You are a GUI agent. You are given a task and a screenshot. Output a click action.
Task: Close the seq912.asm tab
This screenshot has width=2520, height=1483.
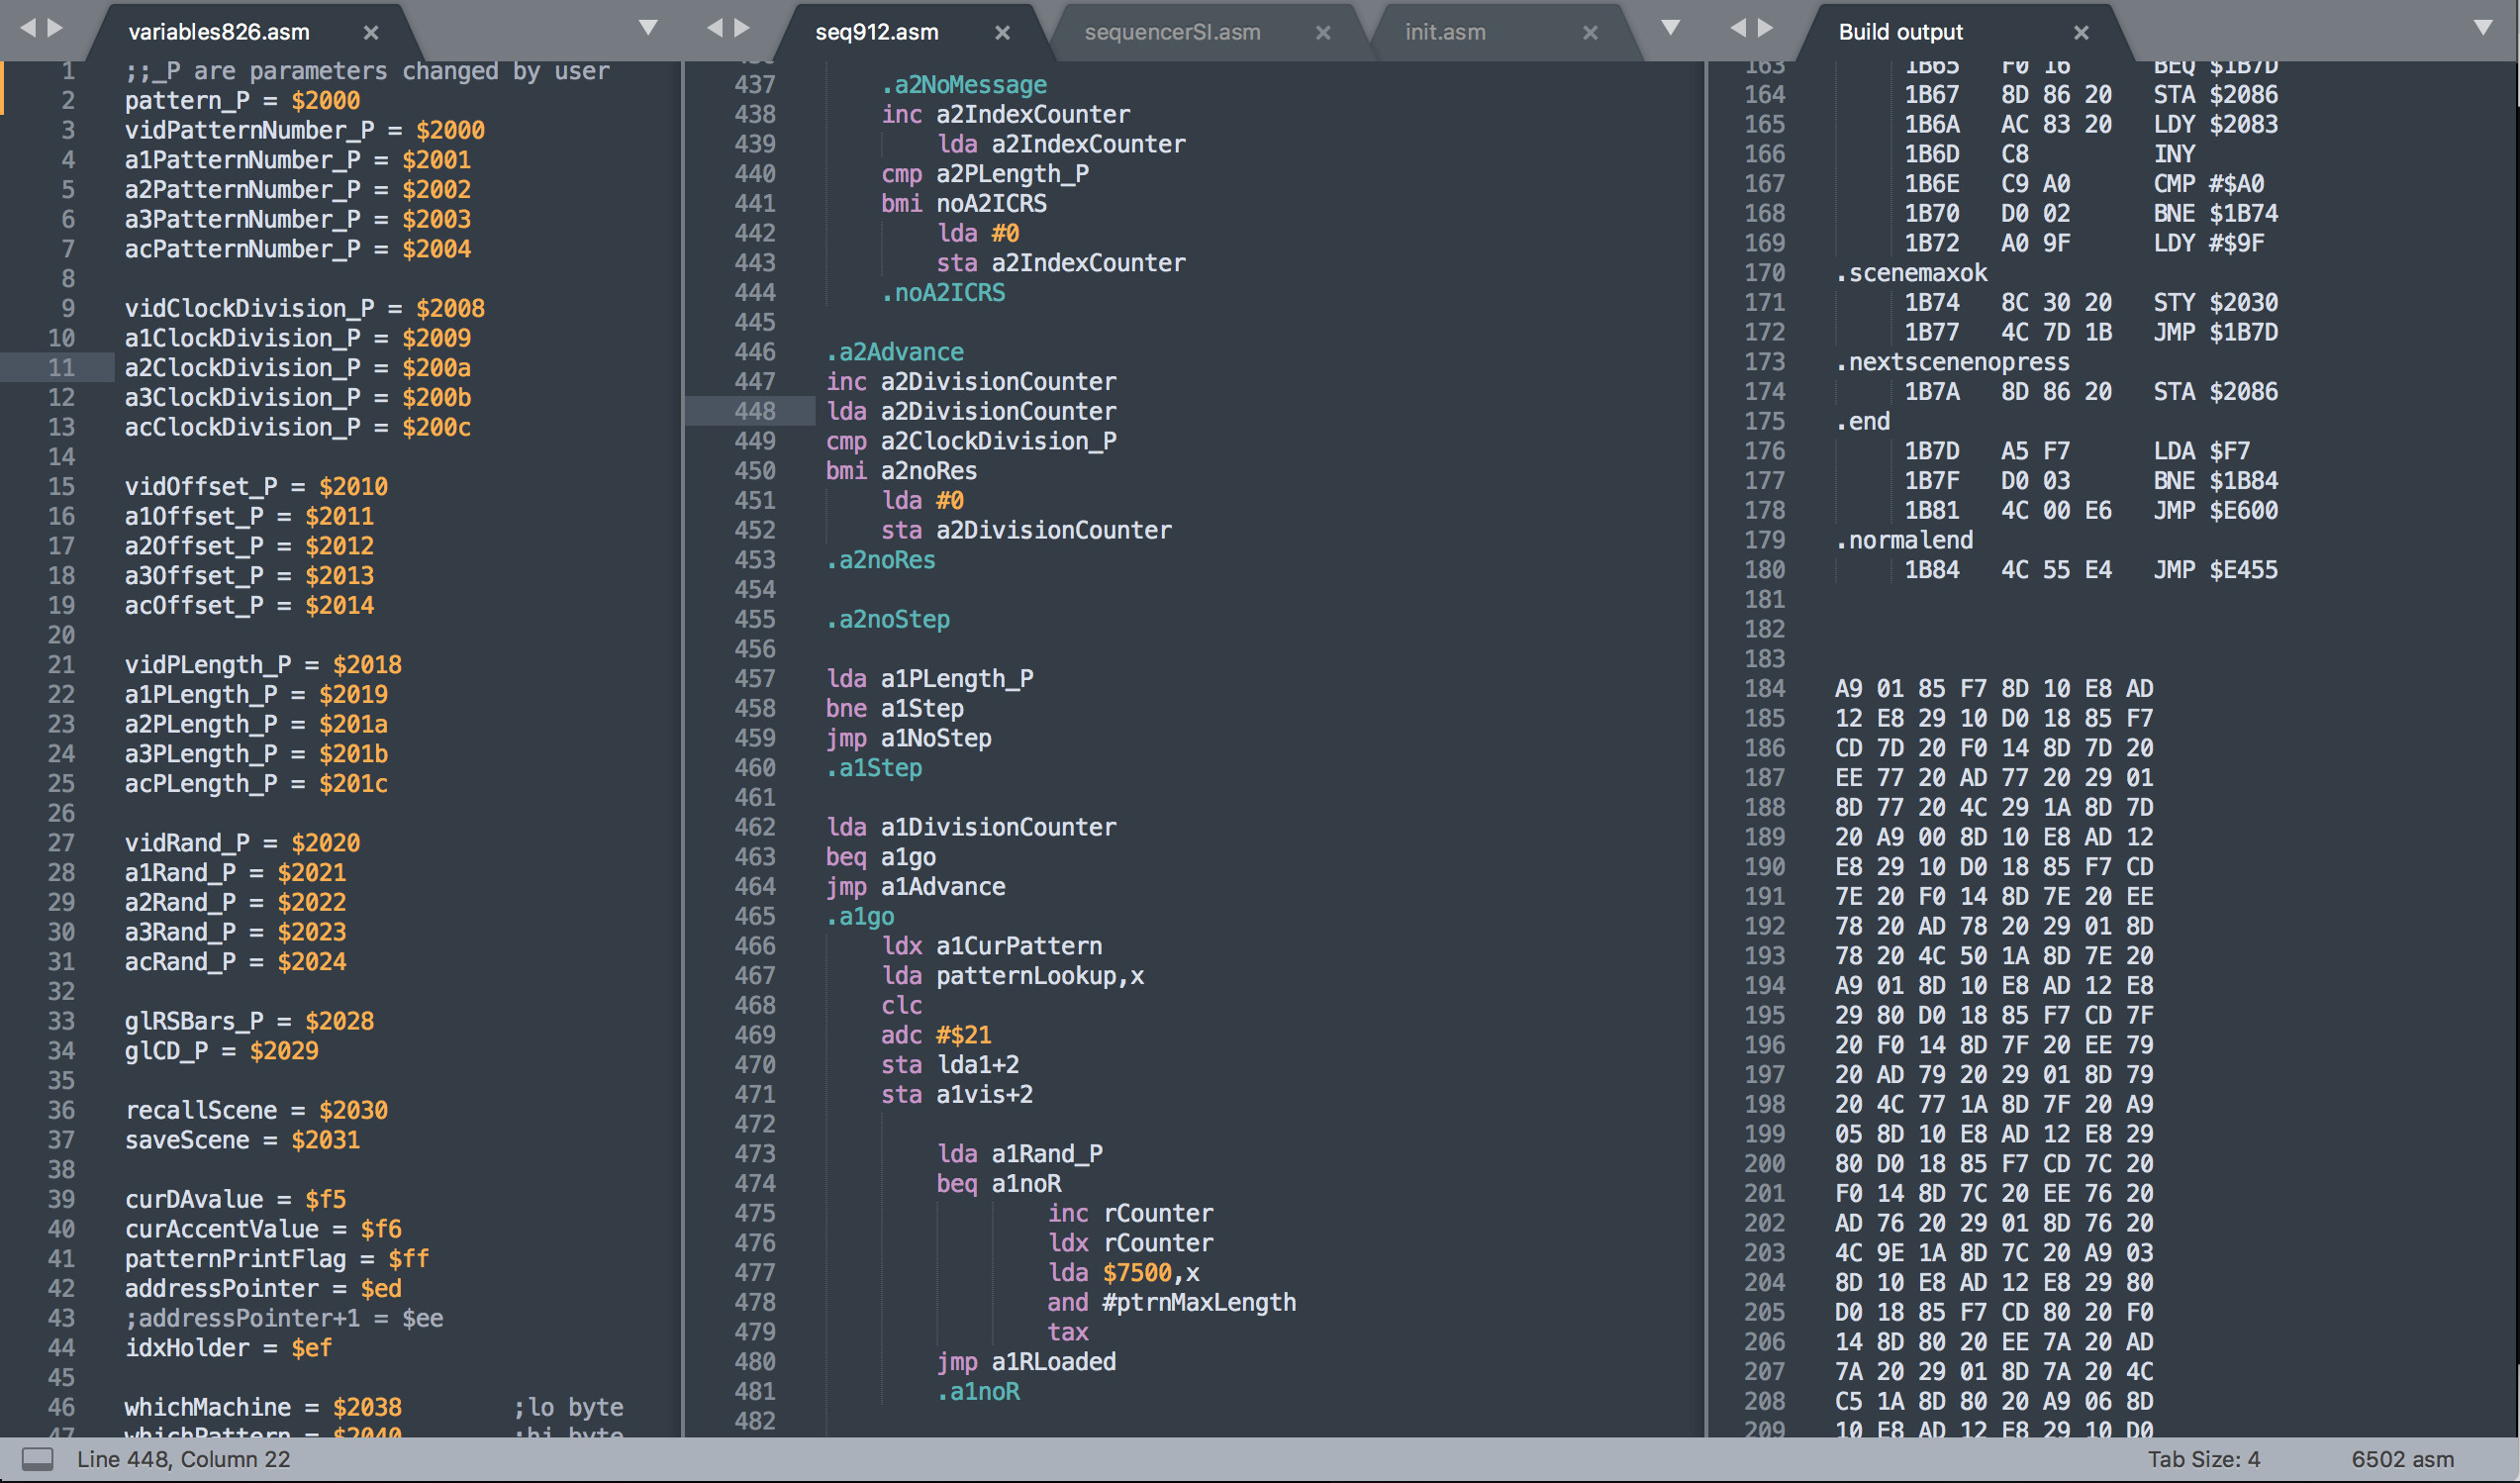coord(1002,32)
